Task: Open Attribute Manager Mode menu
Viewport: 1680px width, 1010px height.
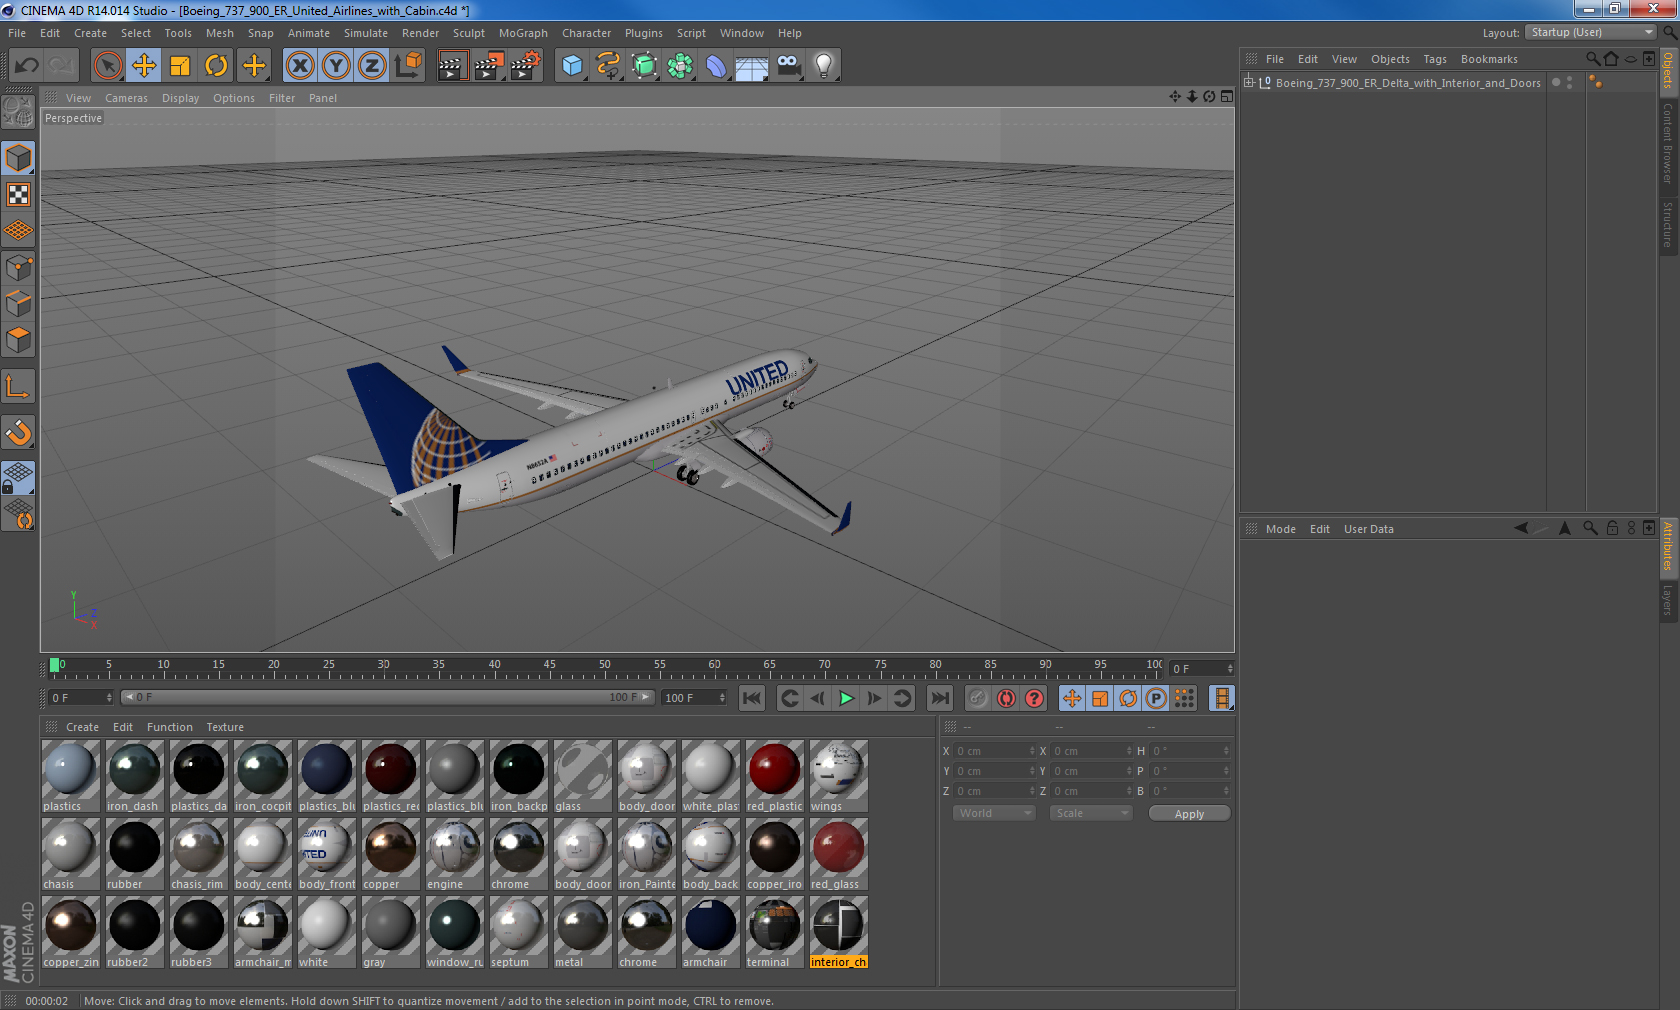Action: point(1280,529)
